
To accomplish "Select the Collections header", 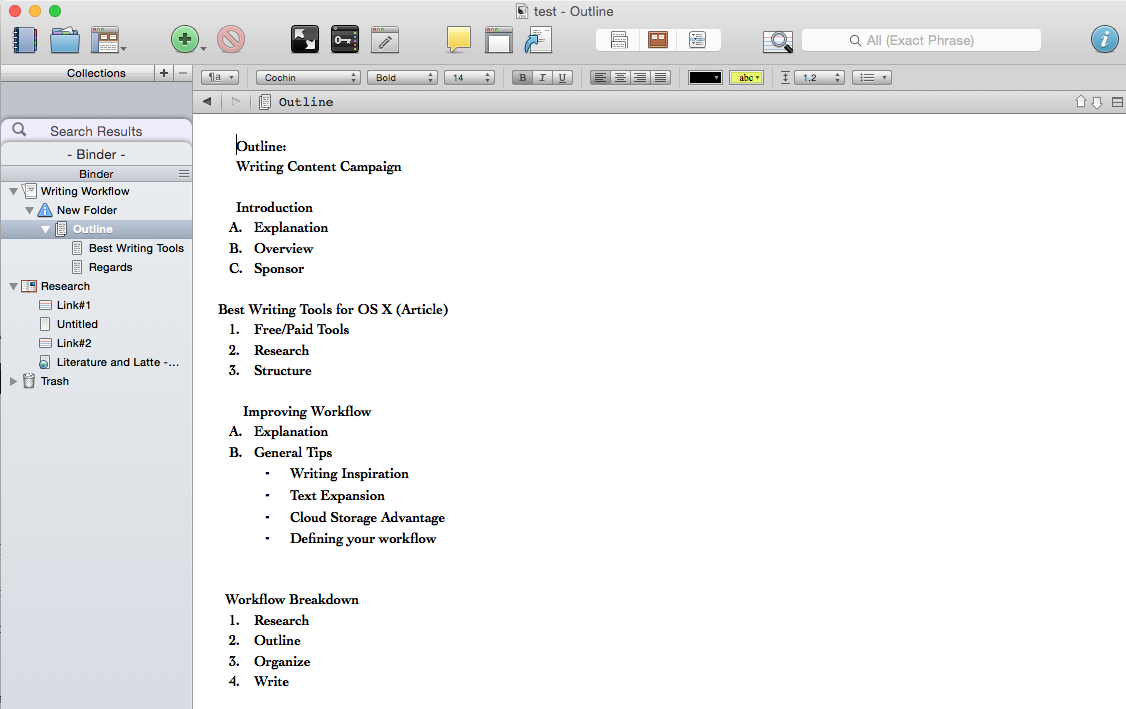I will click(x=96, y=73).
